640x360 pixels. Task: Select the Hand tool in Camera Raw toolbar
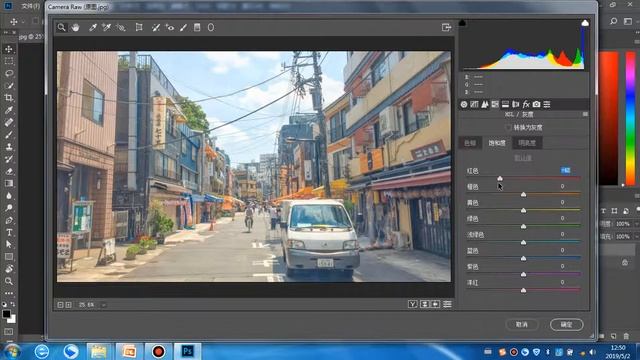tap(75, 27)
